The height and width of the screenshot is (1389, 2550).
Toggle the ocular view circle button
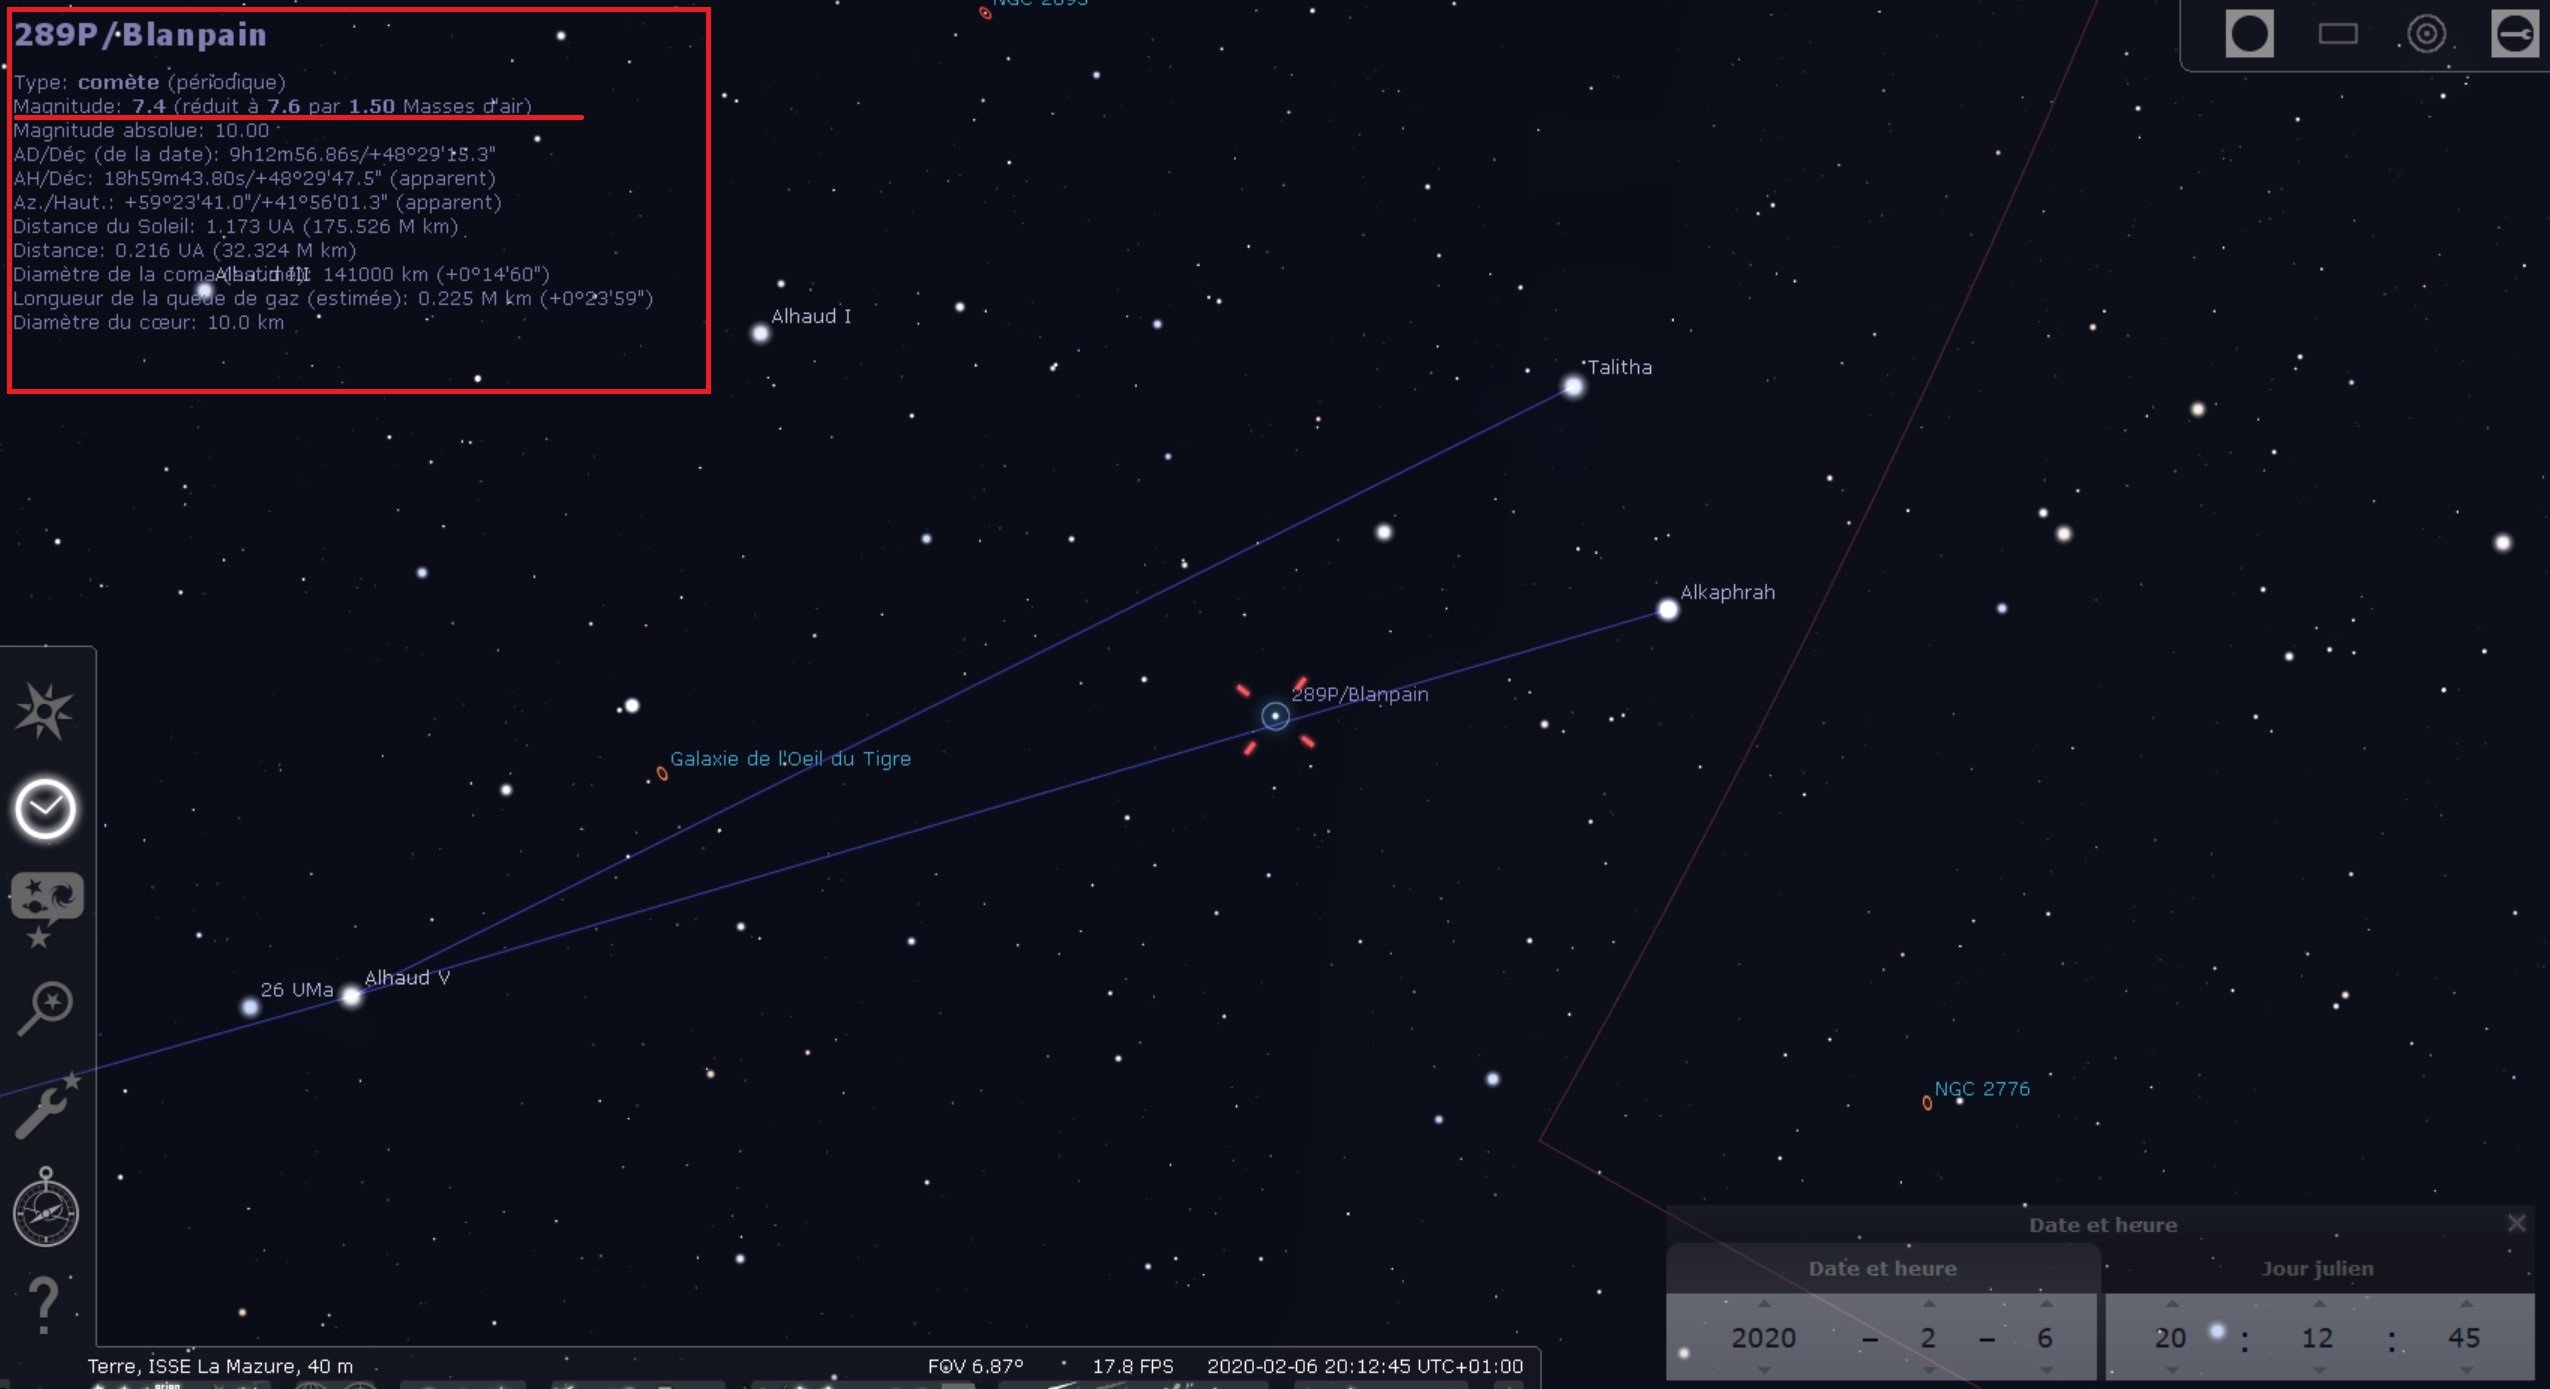click(x=2250, y=35)
